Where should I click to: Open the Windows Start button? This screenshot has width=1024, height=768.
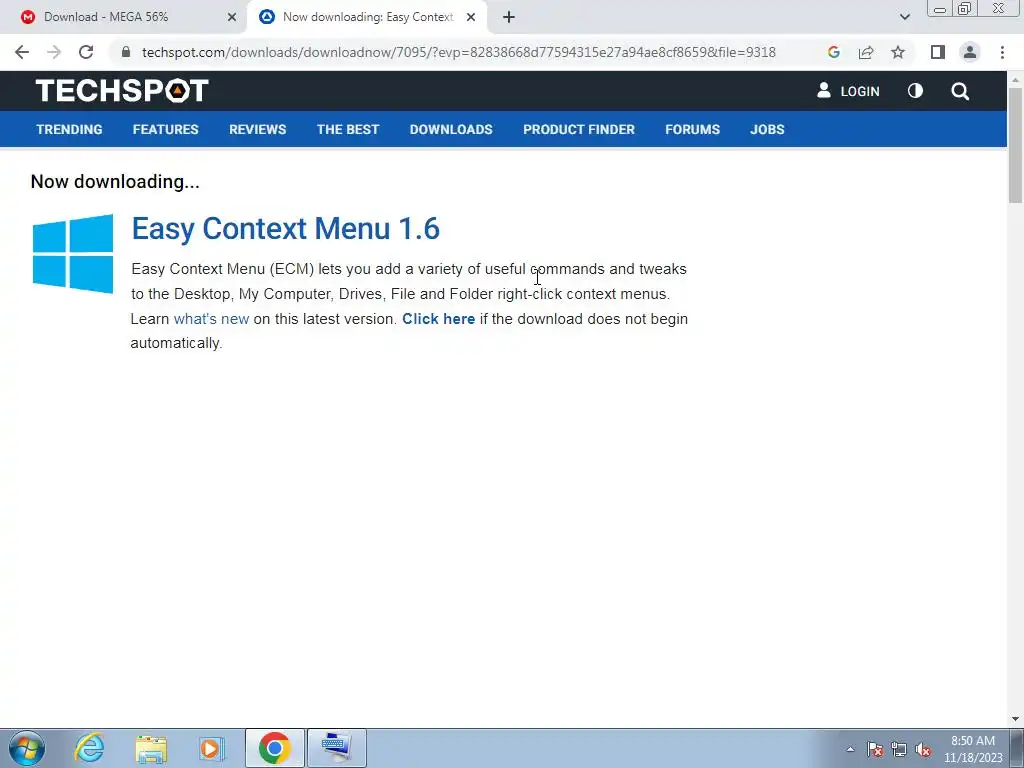pos(27,748)
